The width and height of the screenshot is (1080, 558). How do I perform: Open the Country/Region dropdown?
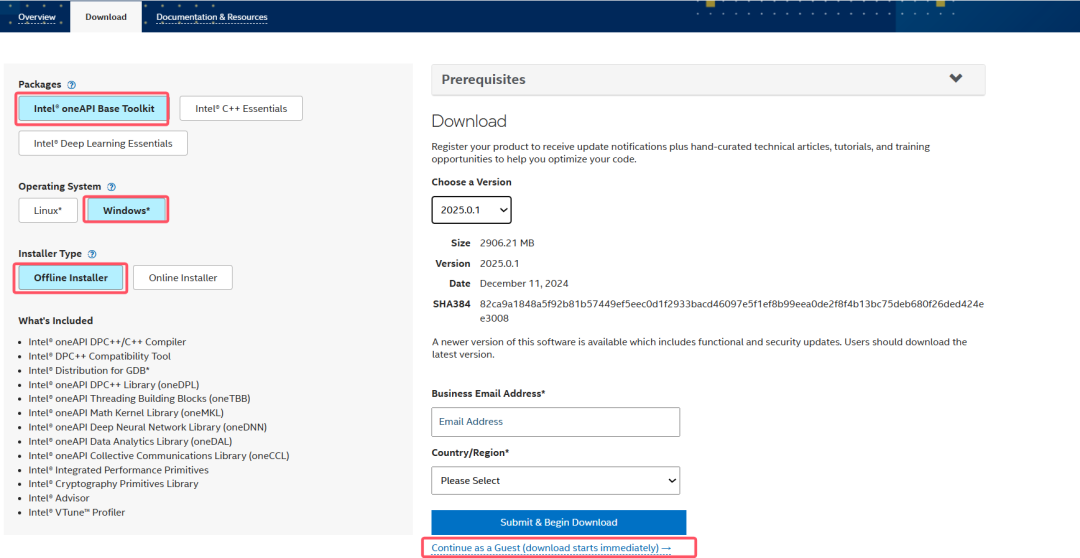(x=556, y=480)
